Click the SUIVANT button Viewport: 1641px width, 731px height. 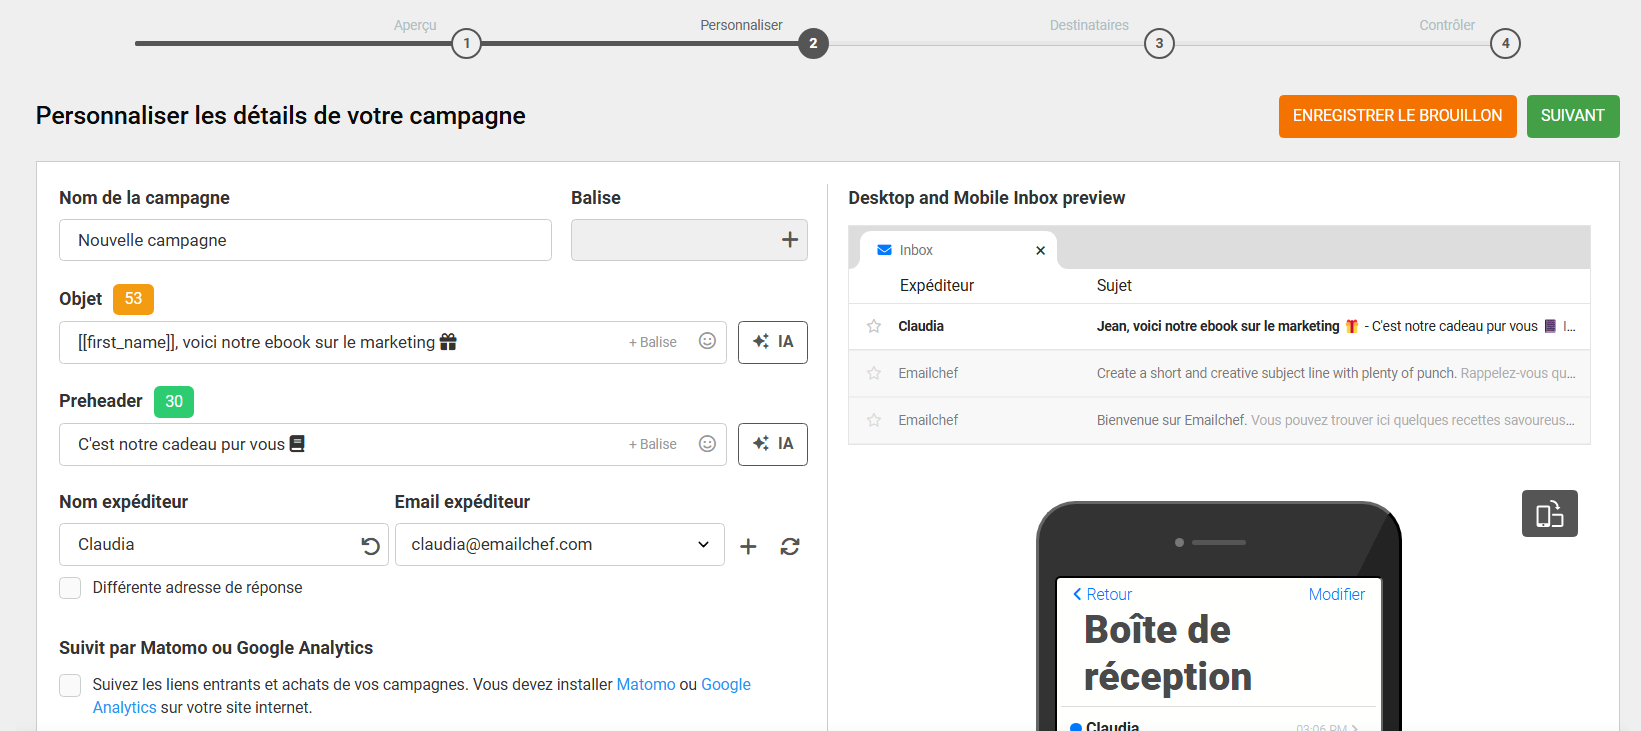click(1573, 116)
